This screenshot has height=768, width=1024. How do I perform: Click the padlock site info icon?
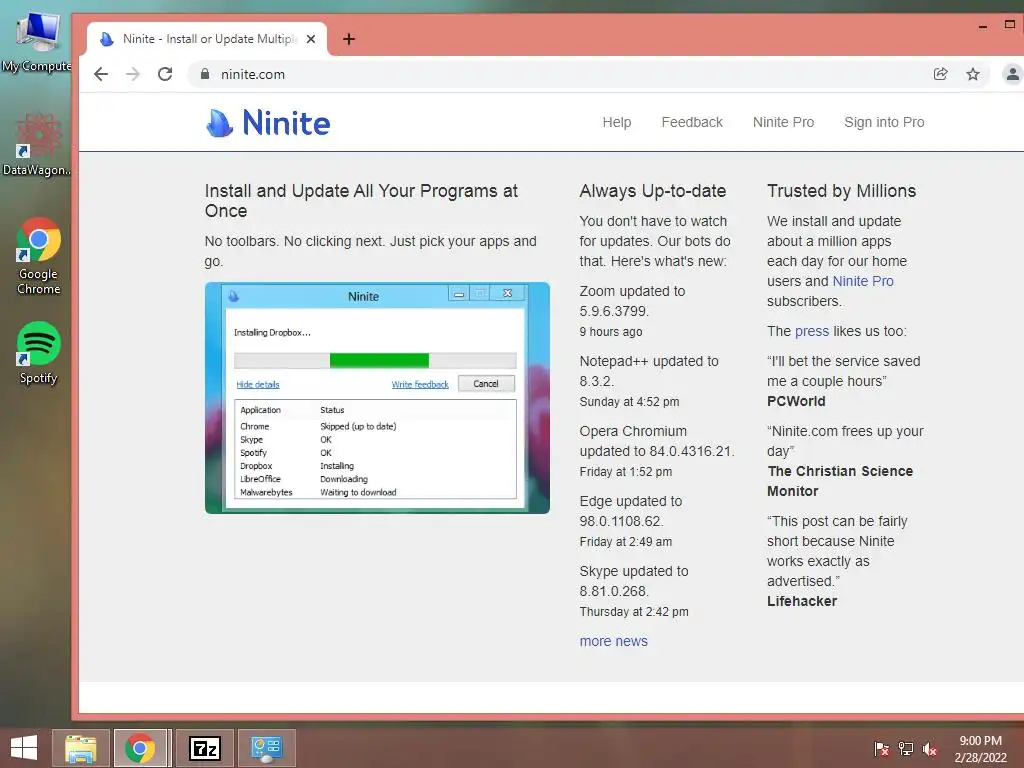[x=205, y=74]
